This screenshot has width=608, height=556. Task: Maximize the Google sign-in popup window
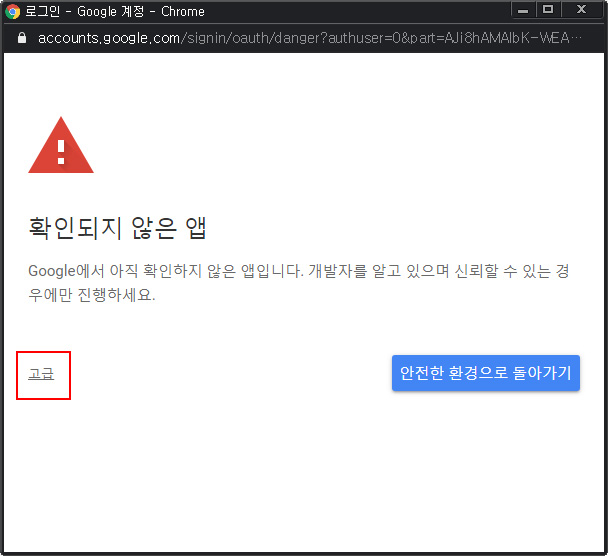tap(547, 10)
